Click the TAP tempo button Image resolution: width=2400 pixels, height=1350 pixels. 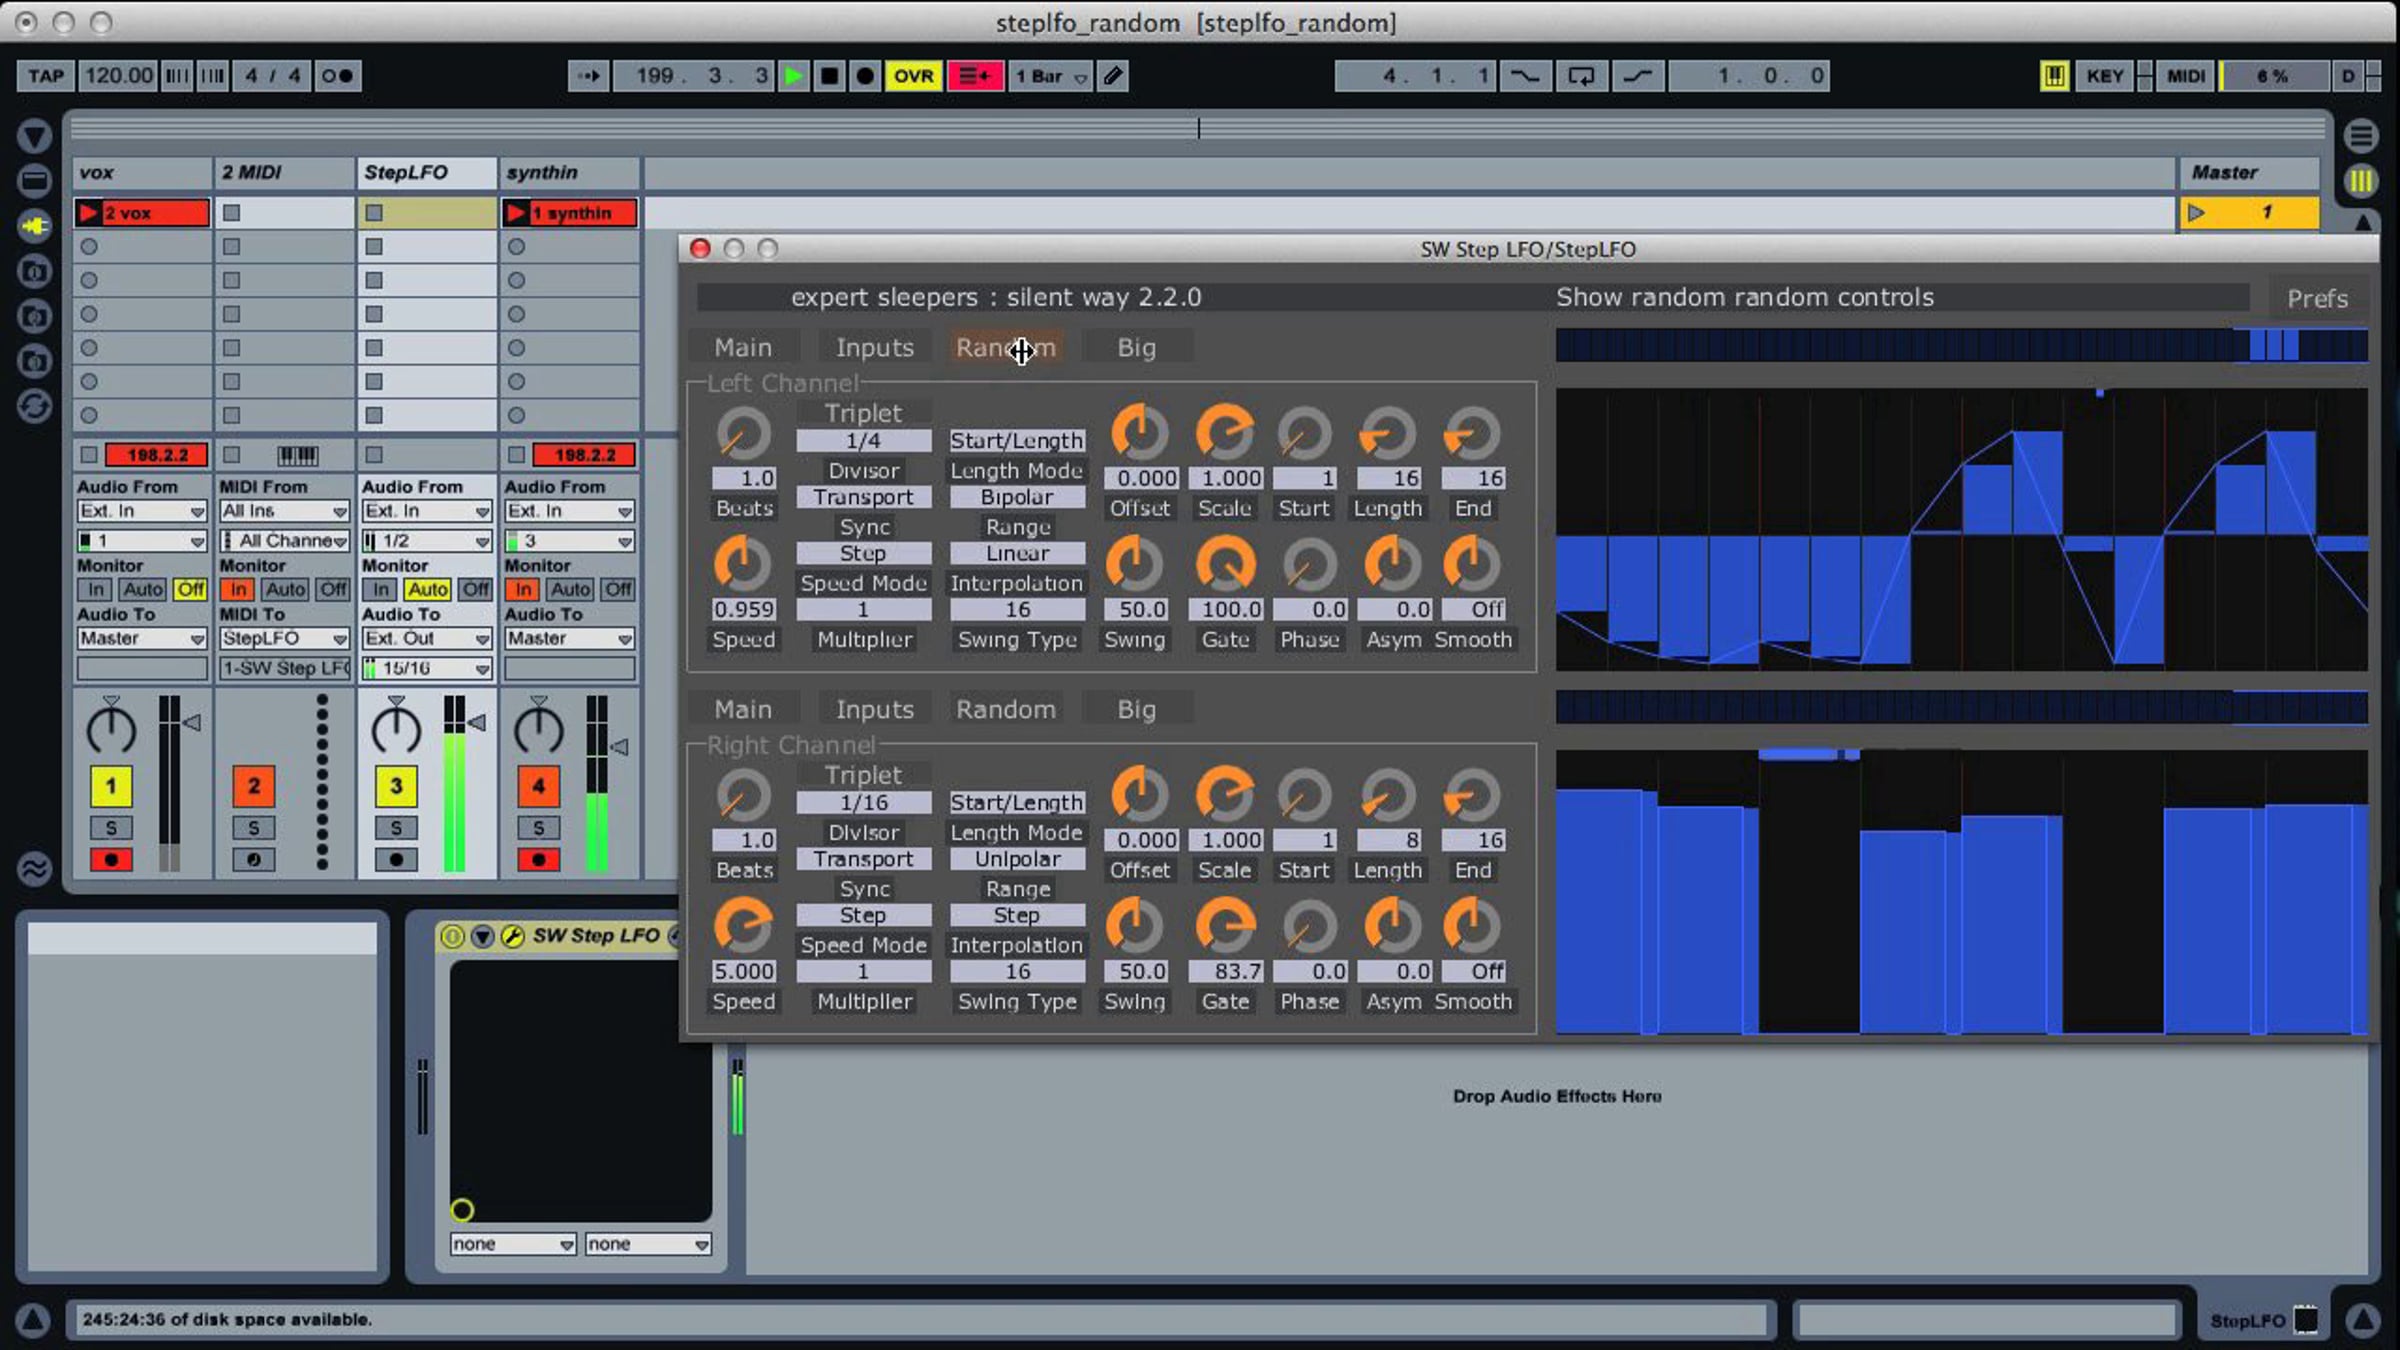click(45, 76)
